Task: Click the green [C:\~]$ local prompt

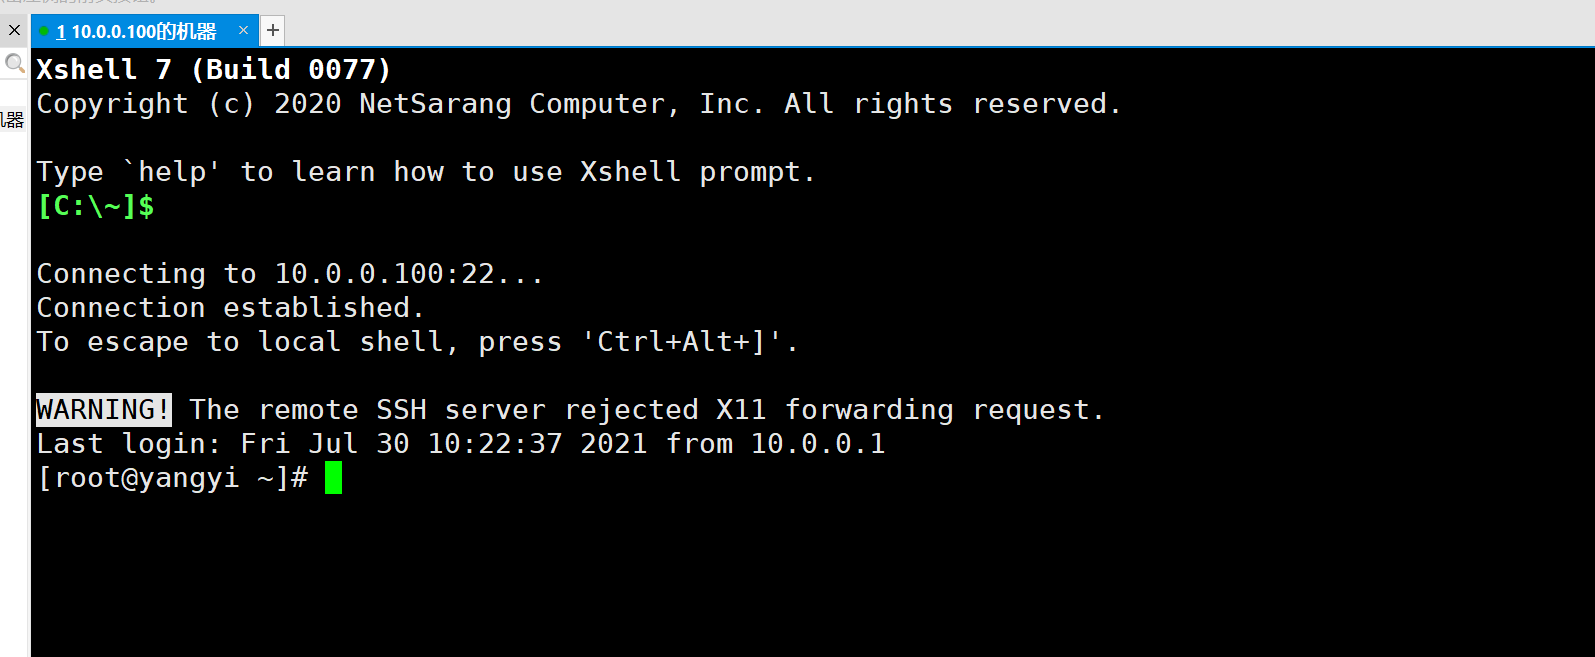Action: pyautogui.click(x=96, y=206)
